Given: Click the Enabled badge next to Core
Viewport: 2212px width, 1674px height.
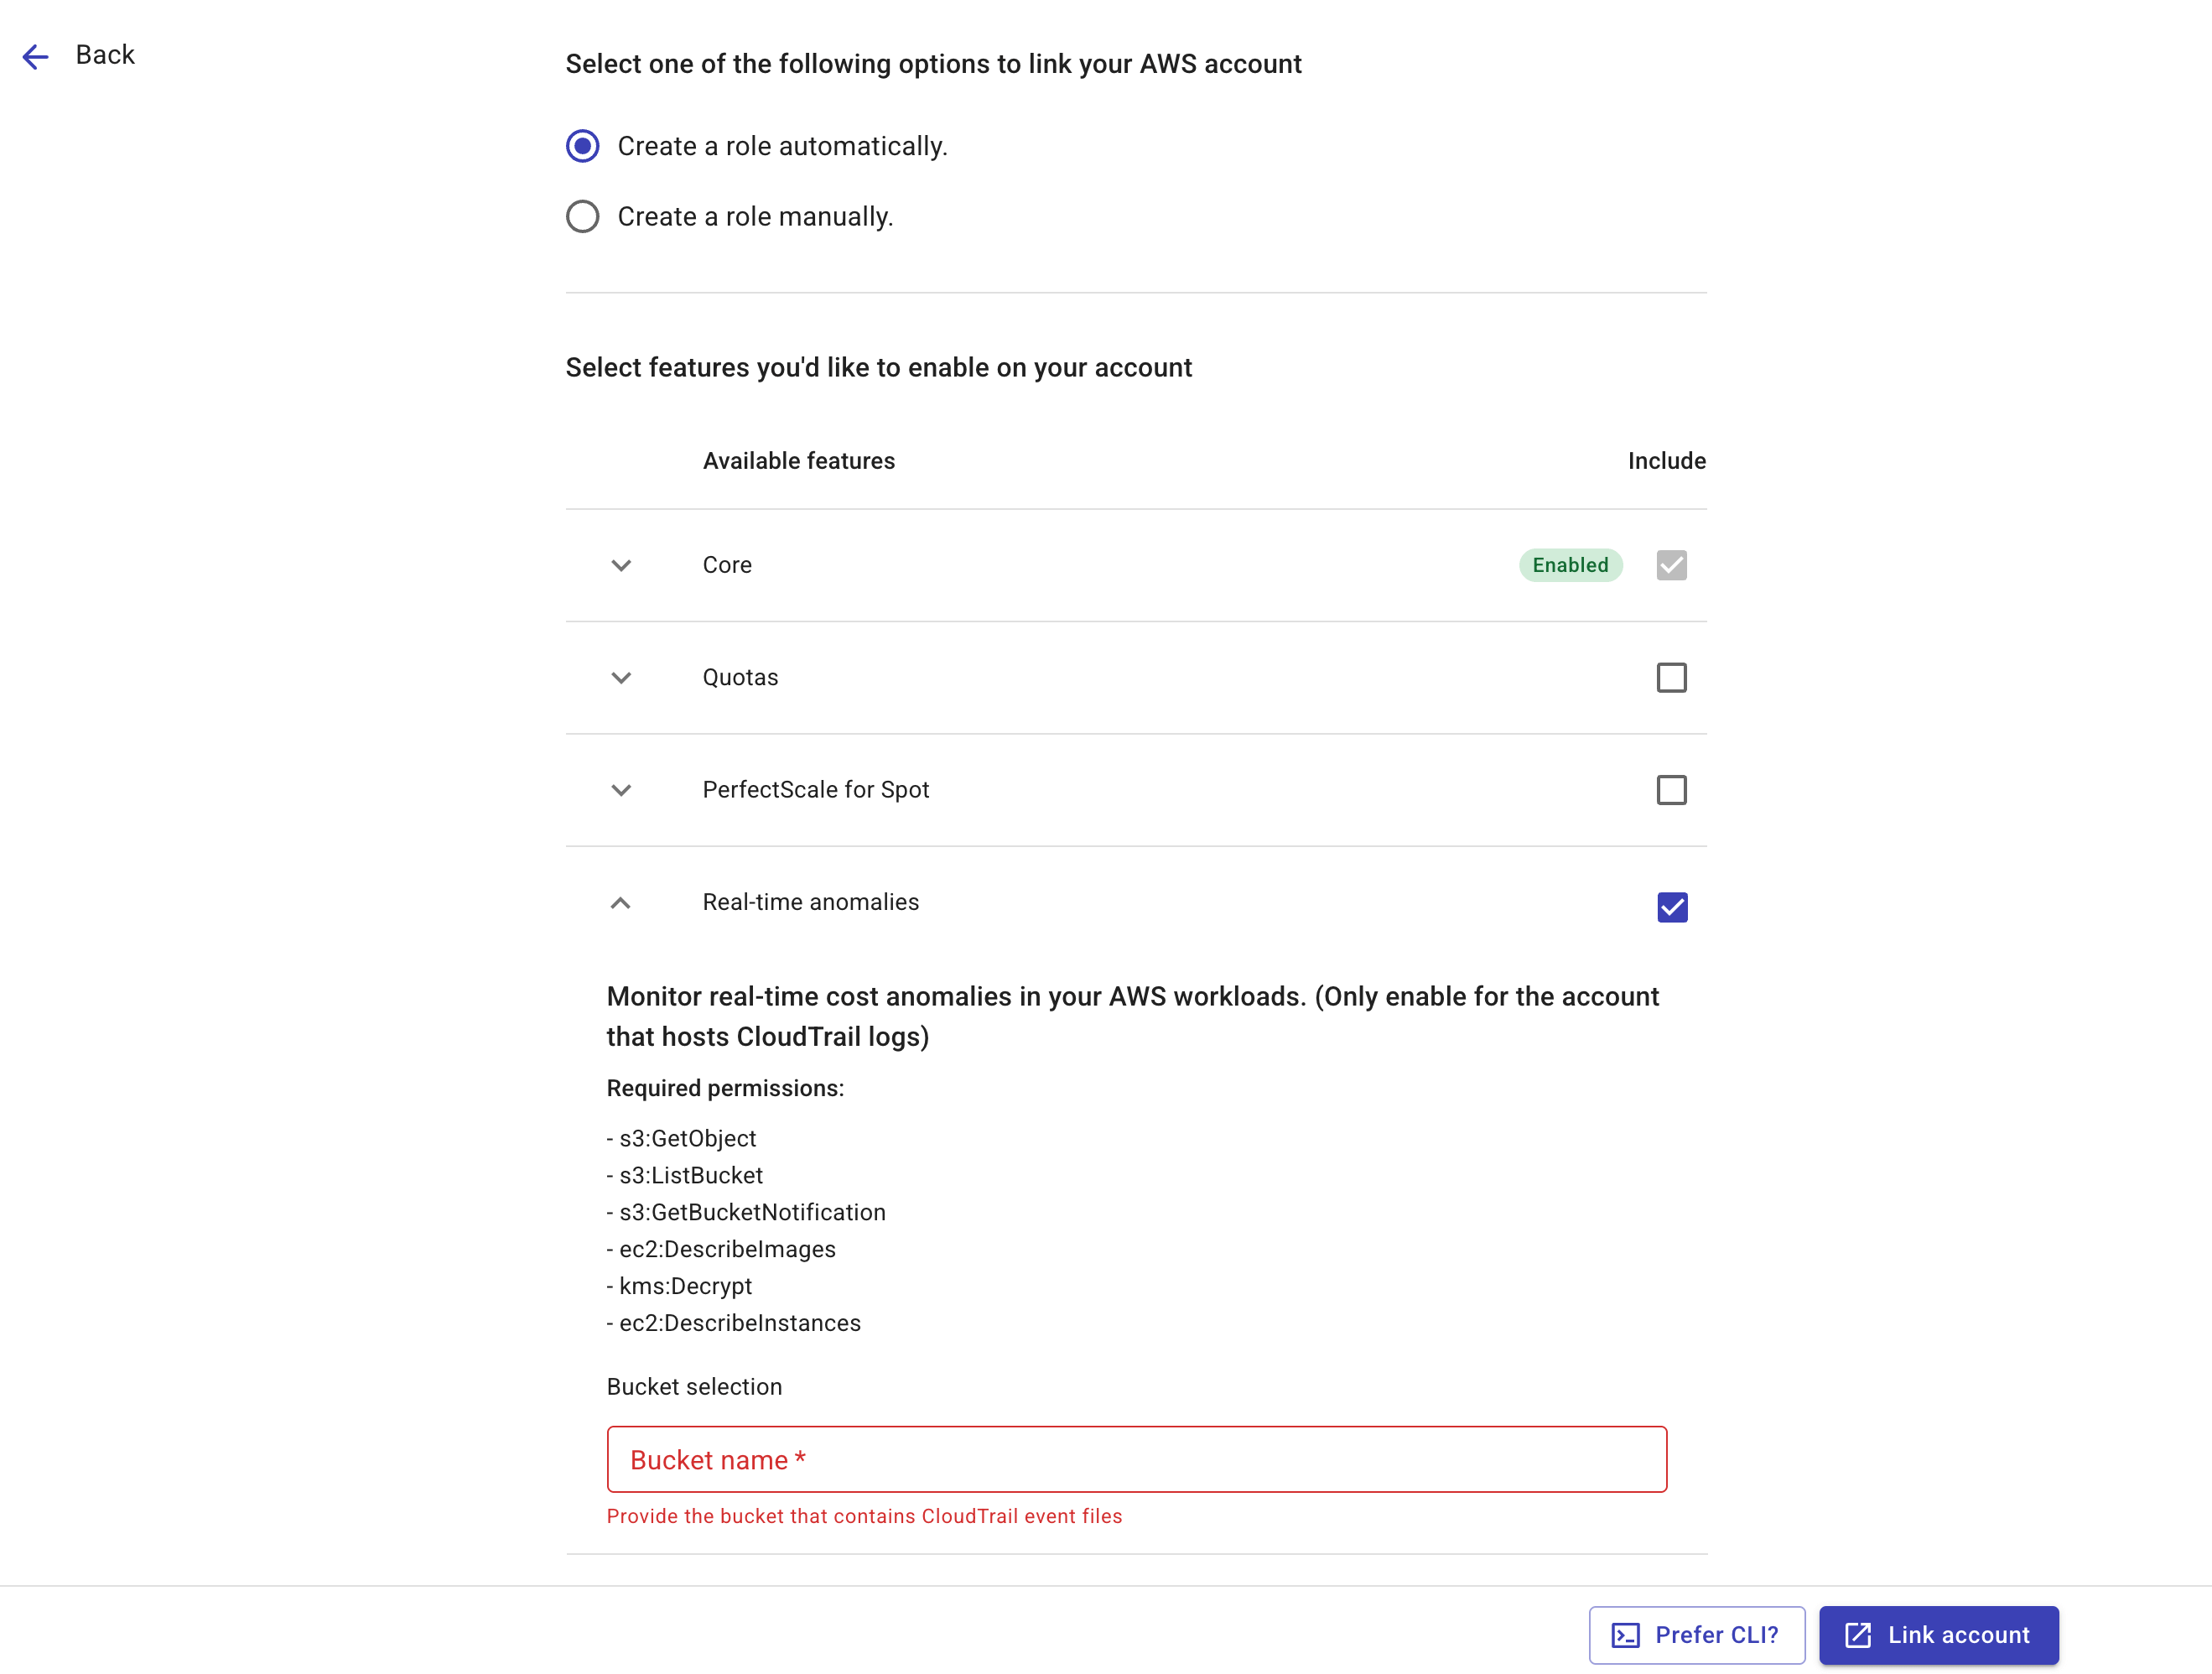Looking at the screenshot, I should (x=1570, y=565).
